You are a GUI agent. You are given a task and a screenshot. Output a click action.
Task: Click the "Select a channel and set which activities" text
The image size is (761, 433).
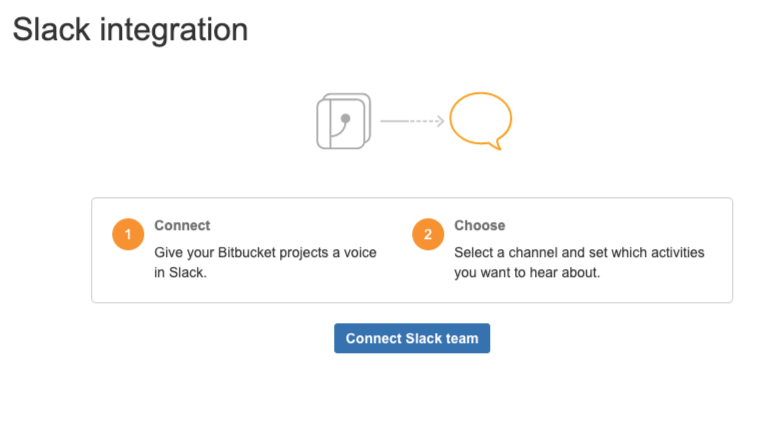[579, 253]
